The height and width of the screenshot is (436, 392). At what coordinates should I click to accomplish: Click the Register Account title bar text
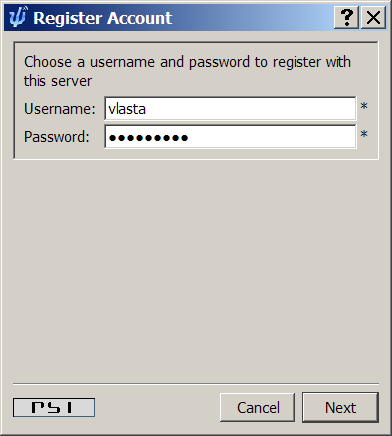[103, 18]
